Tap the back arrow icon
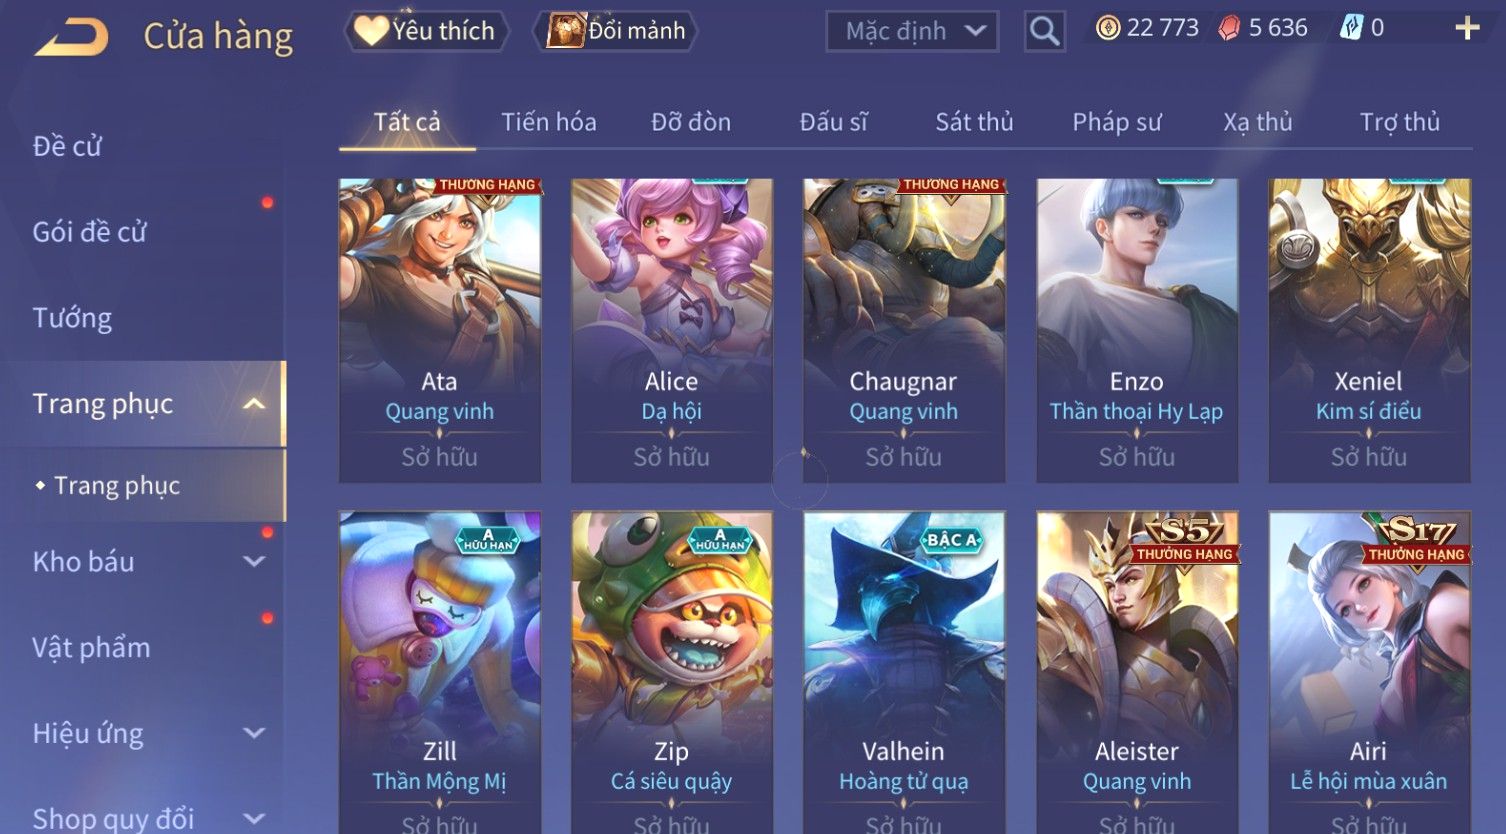 (71, 37)
